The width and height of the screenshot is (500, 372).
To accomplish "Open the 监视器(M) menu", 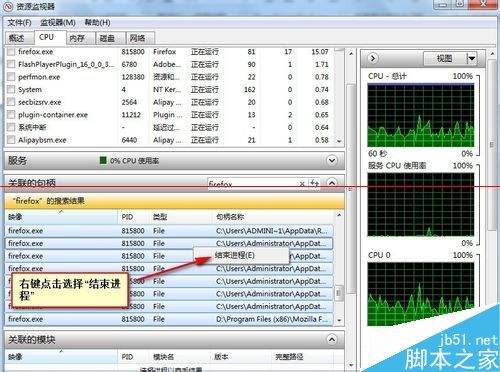I will coord(58,23).
